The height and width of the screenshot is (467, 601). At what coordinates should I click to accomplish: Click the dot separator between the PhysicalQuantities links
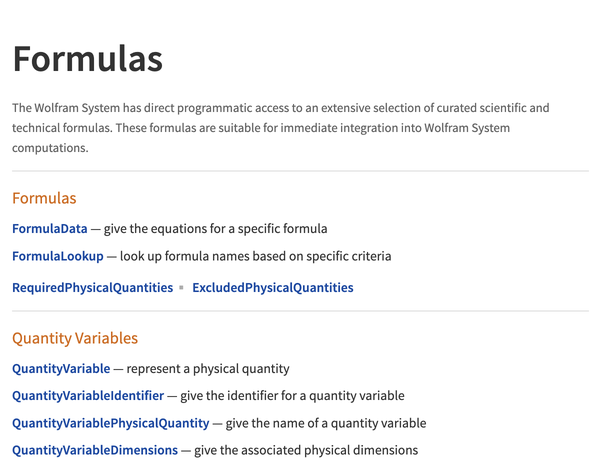[x=182, y=288]
